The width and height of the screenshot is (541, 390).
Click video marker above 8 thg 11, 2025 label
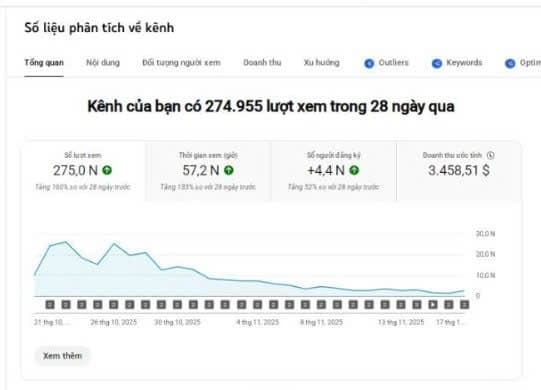point(321,304)
